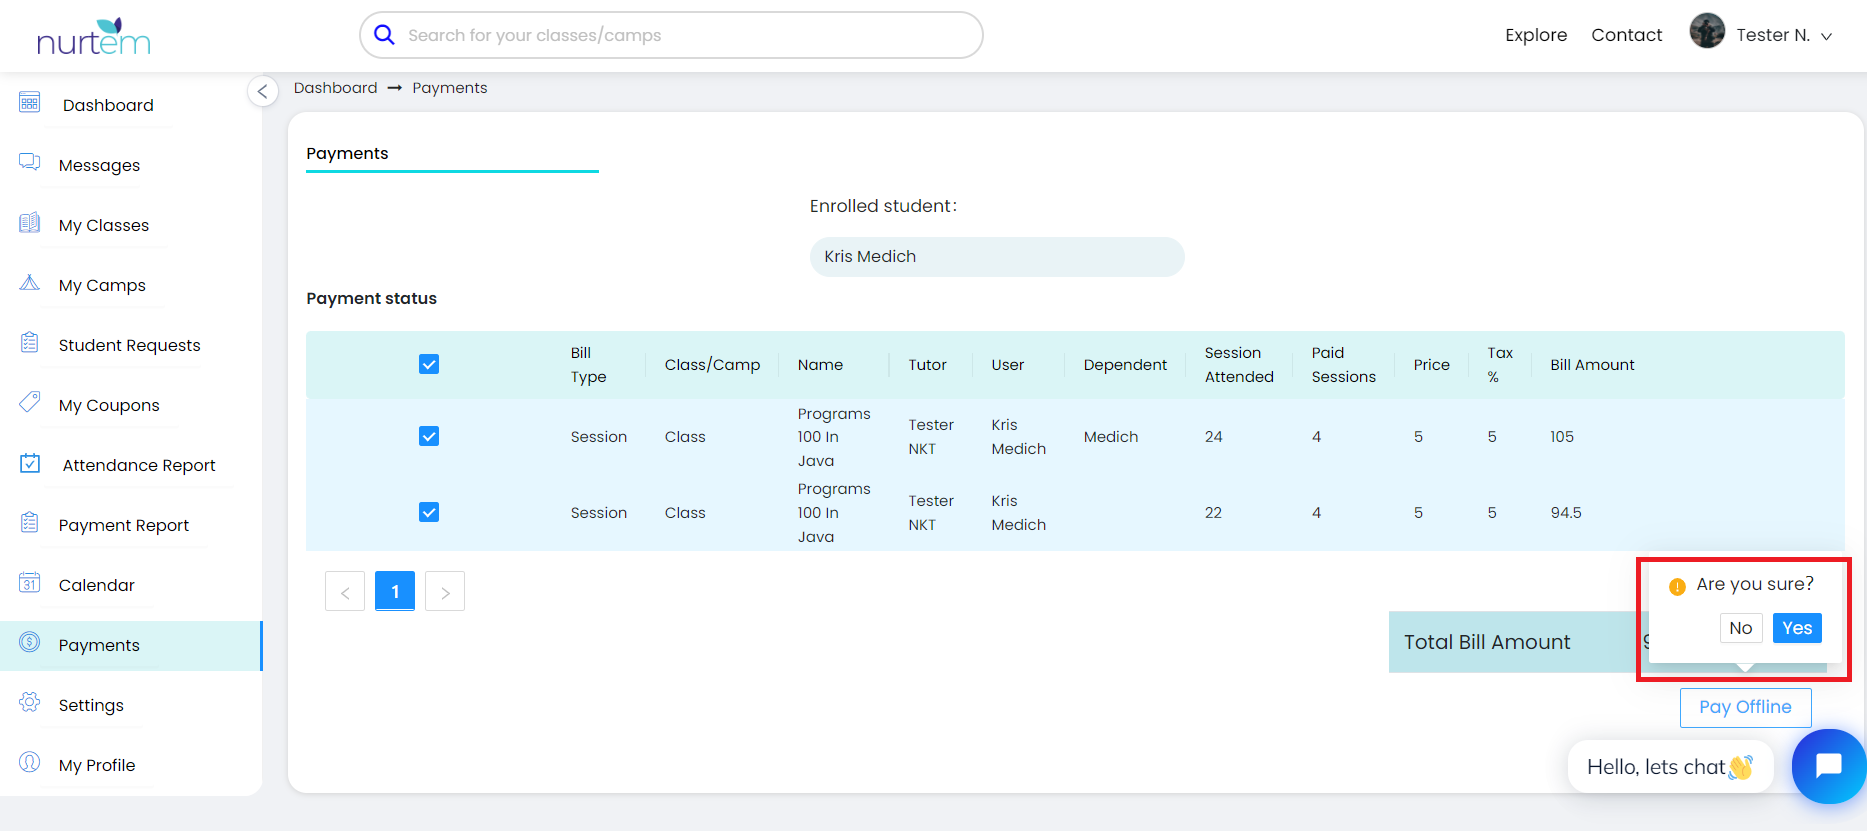
Task: Open Payment Report from the sidebar
Action: (123, 525)
